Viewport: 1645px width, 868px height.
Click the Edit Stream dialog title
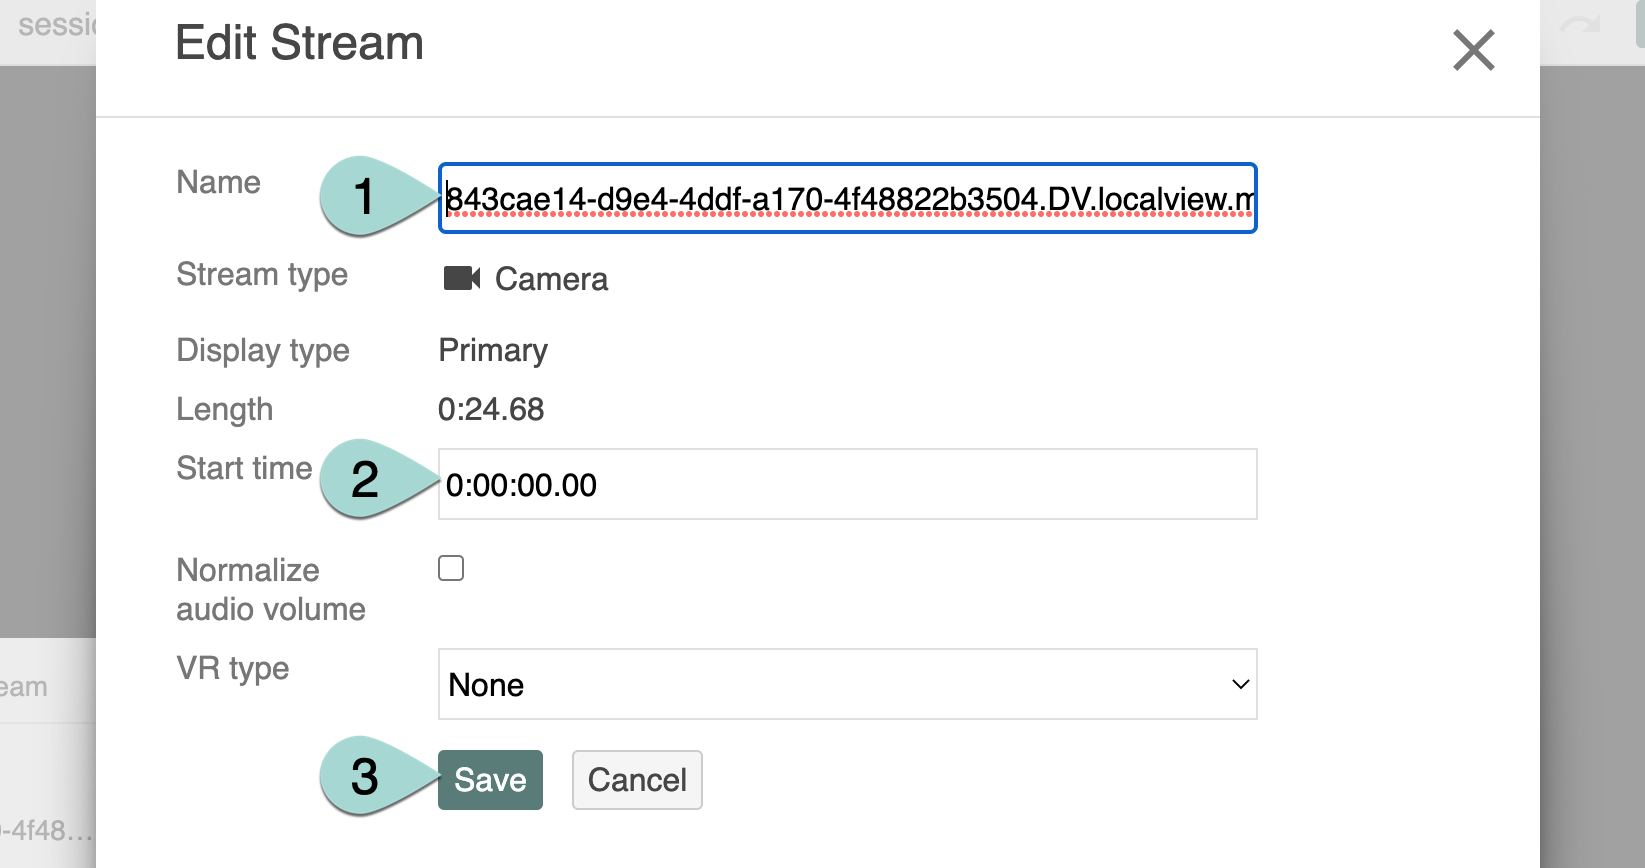(x=299, y=43)
